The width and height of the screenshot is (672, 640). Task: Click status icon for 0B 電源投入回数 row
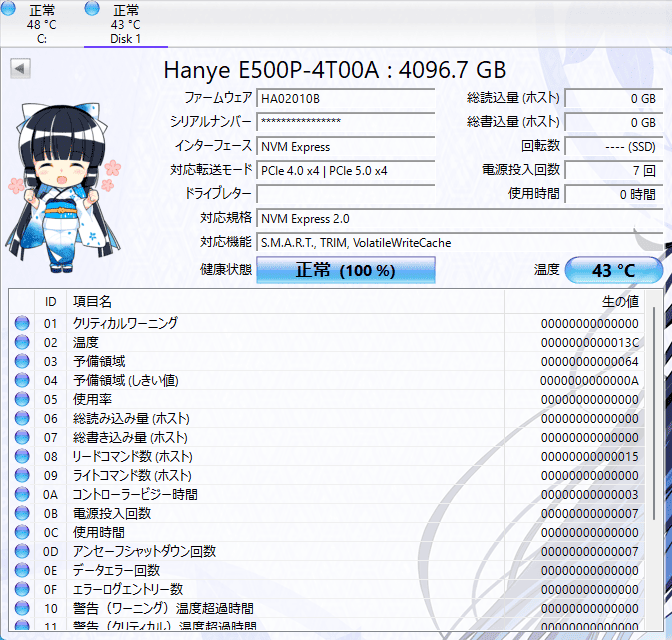pos(22,513)
